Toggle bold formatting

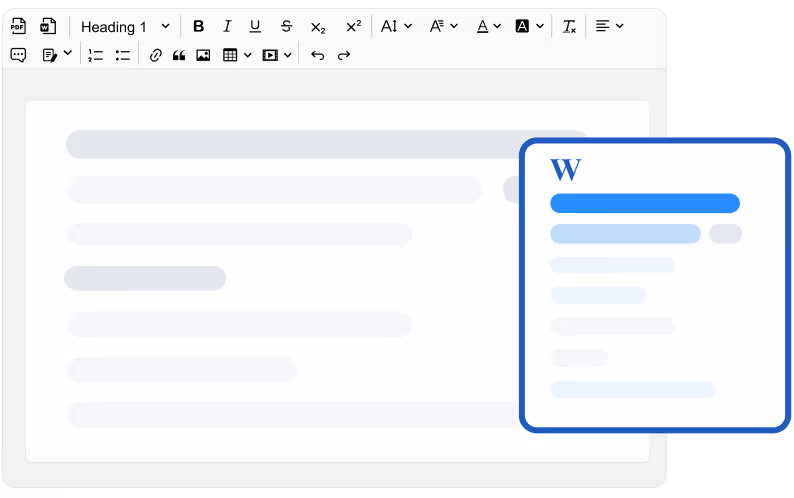[198, 27]
